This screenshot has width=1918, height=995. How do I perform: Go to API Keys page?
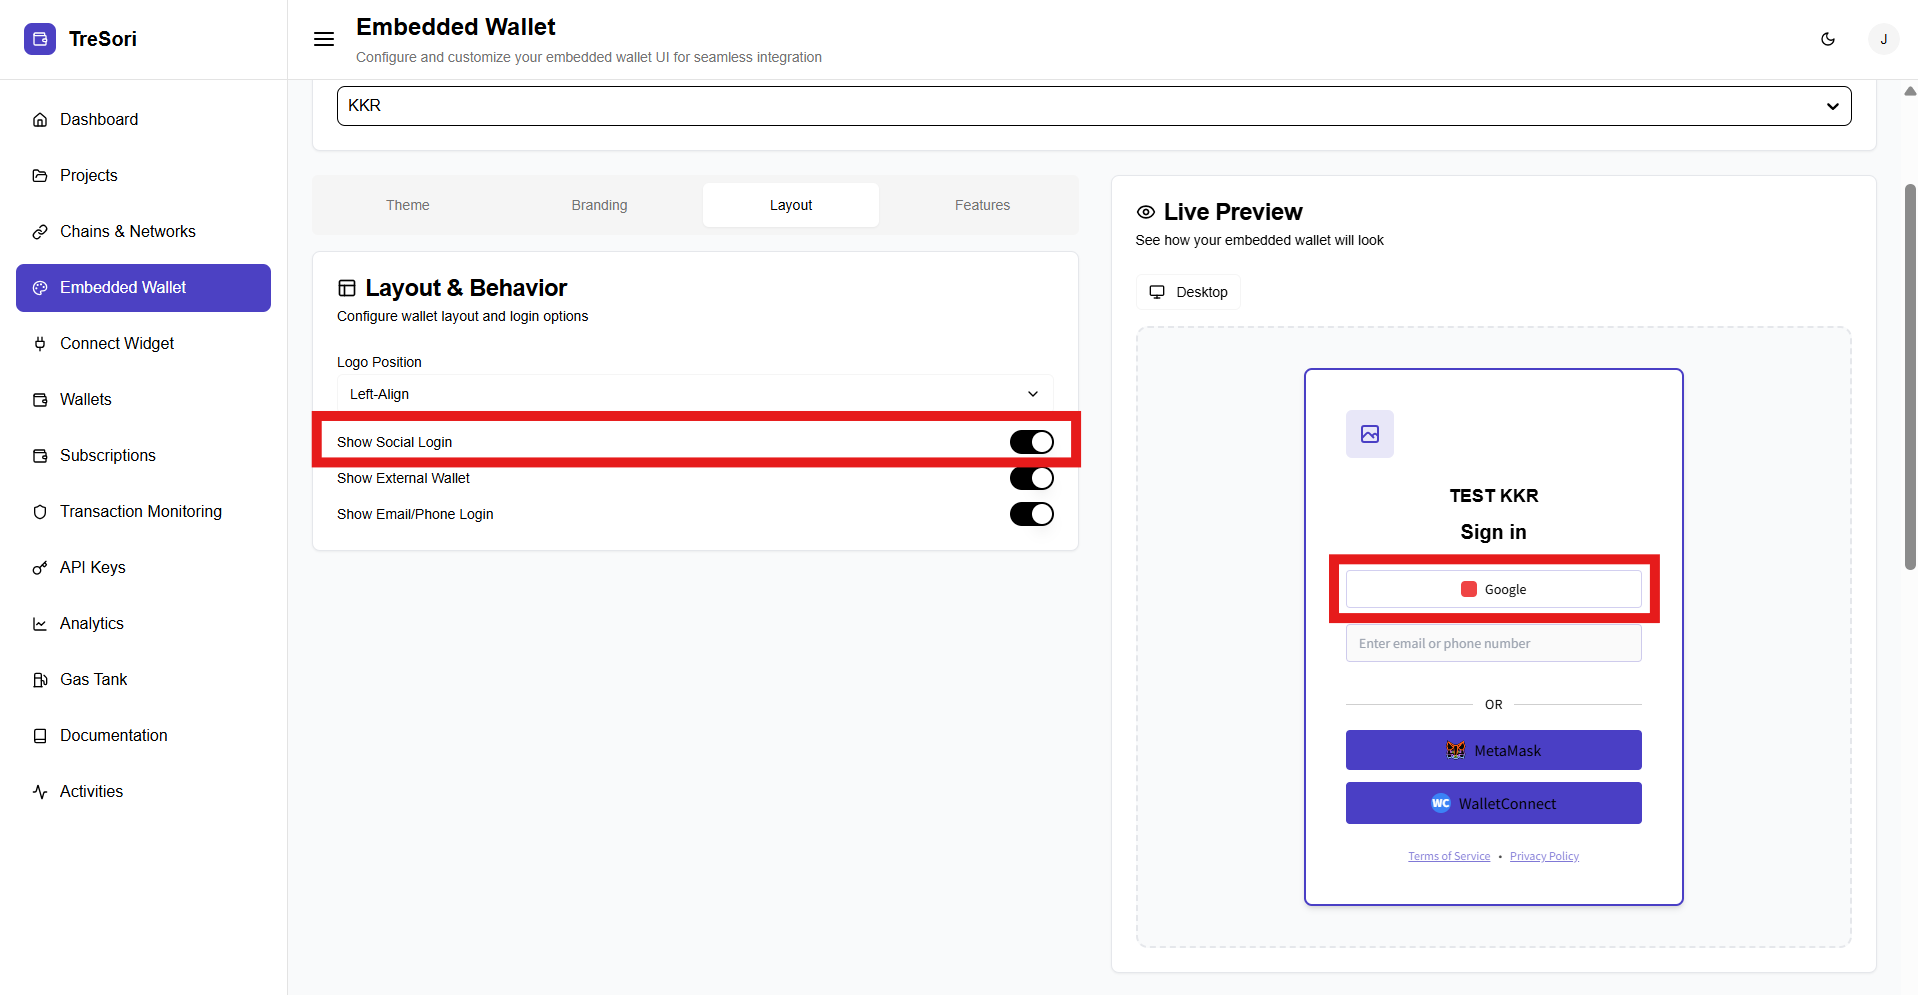(x=92, y=567)
